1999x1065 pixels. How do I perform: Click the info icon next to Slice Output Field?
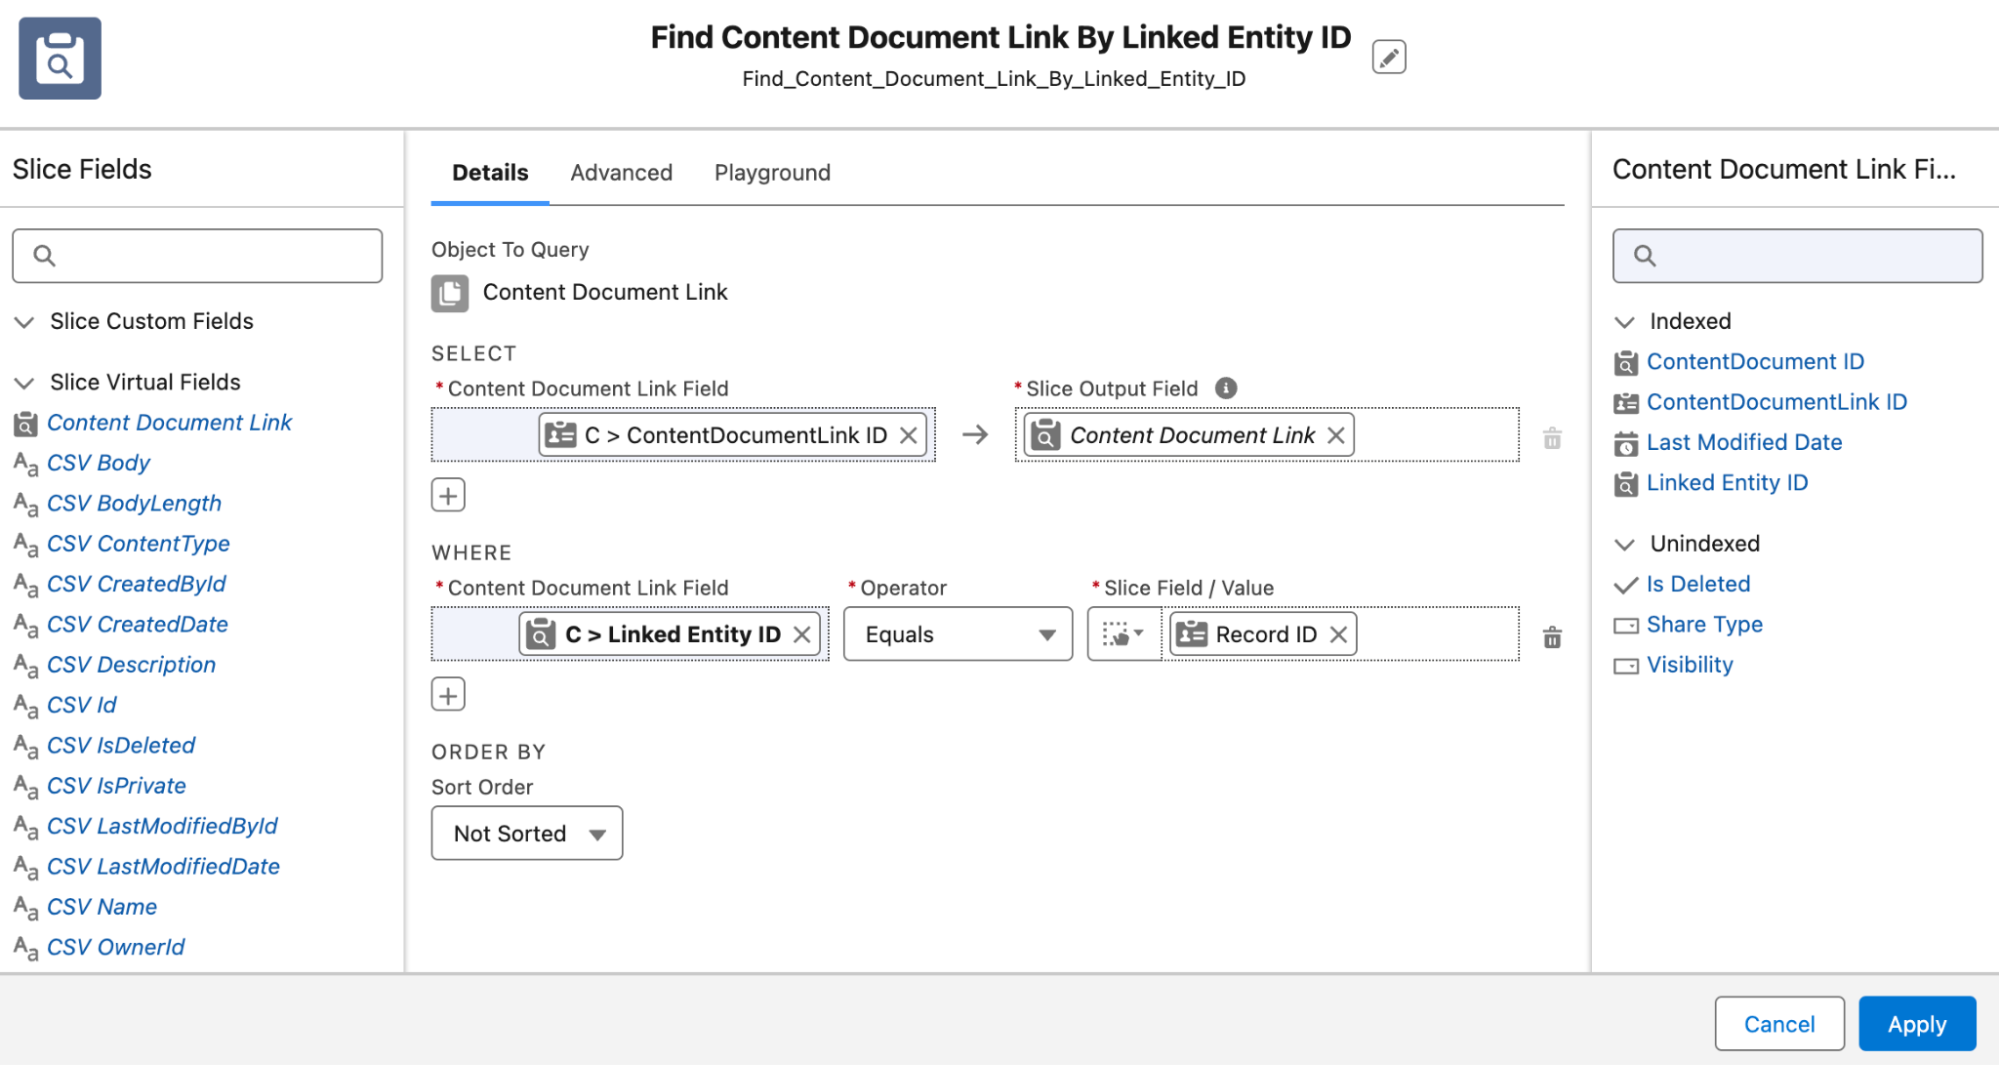(x=1225, y=388)
